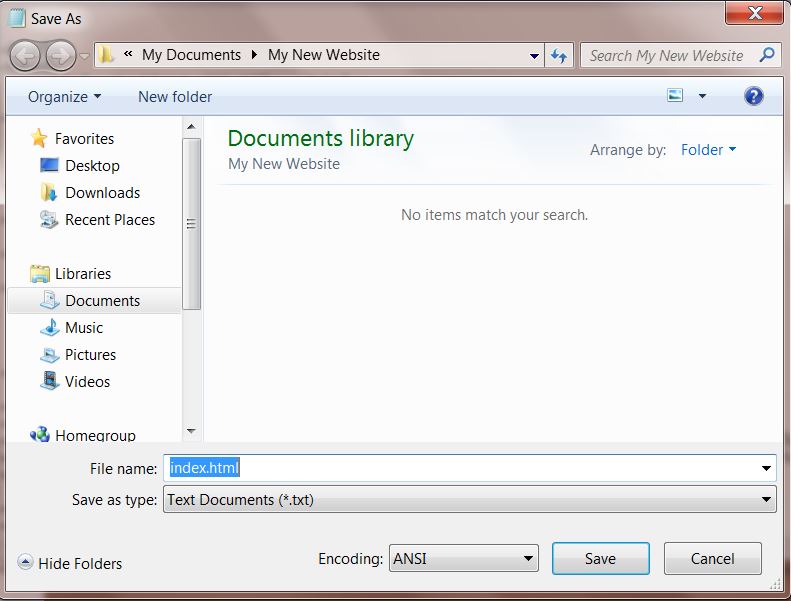Open the Arrange by Folder dropdown

coord(708,150)
